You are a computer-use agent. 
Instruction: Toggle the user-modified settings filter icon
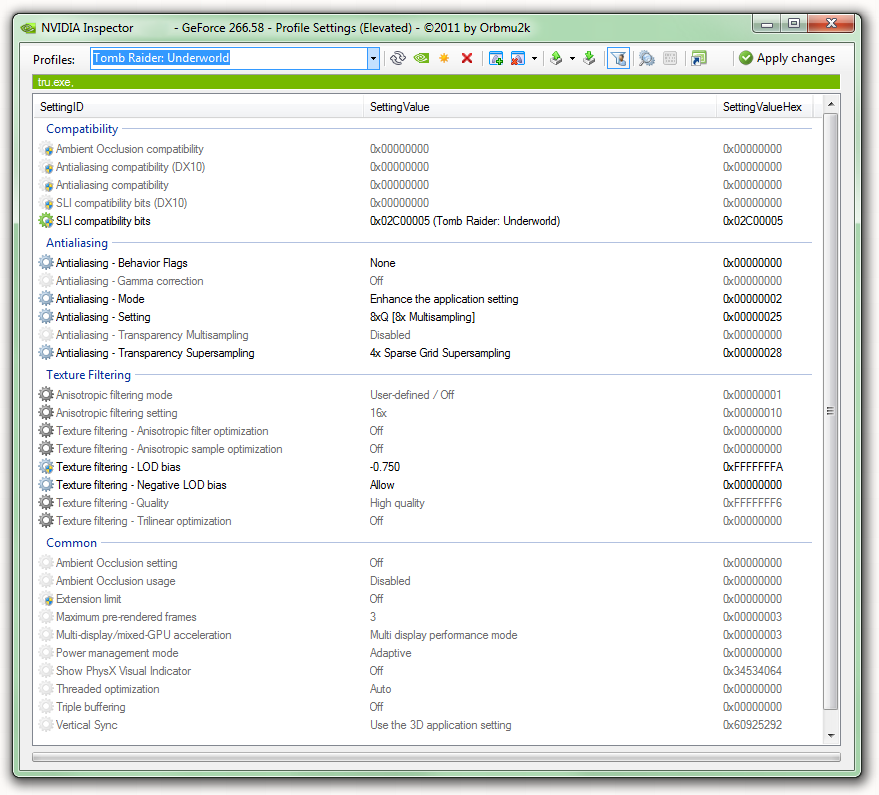point(618,58)
